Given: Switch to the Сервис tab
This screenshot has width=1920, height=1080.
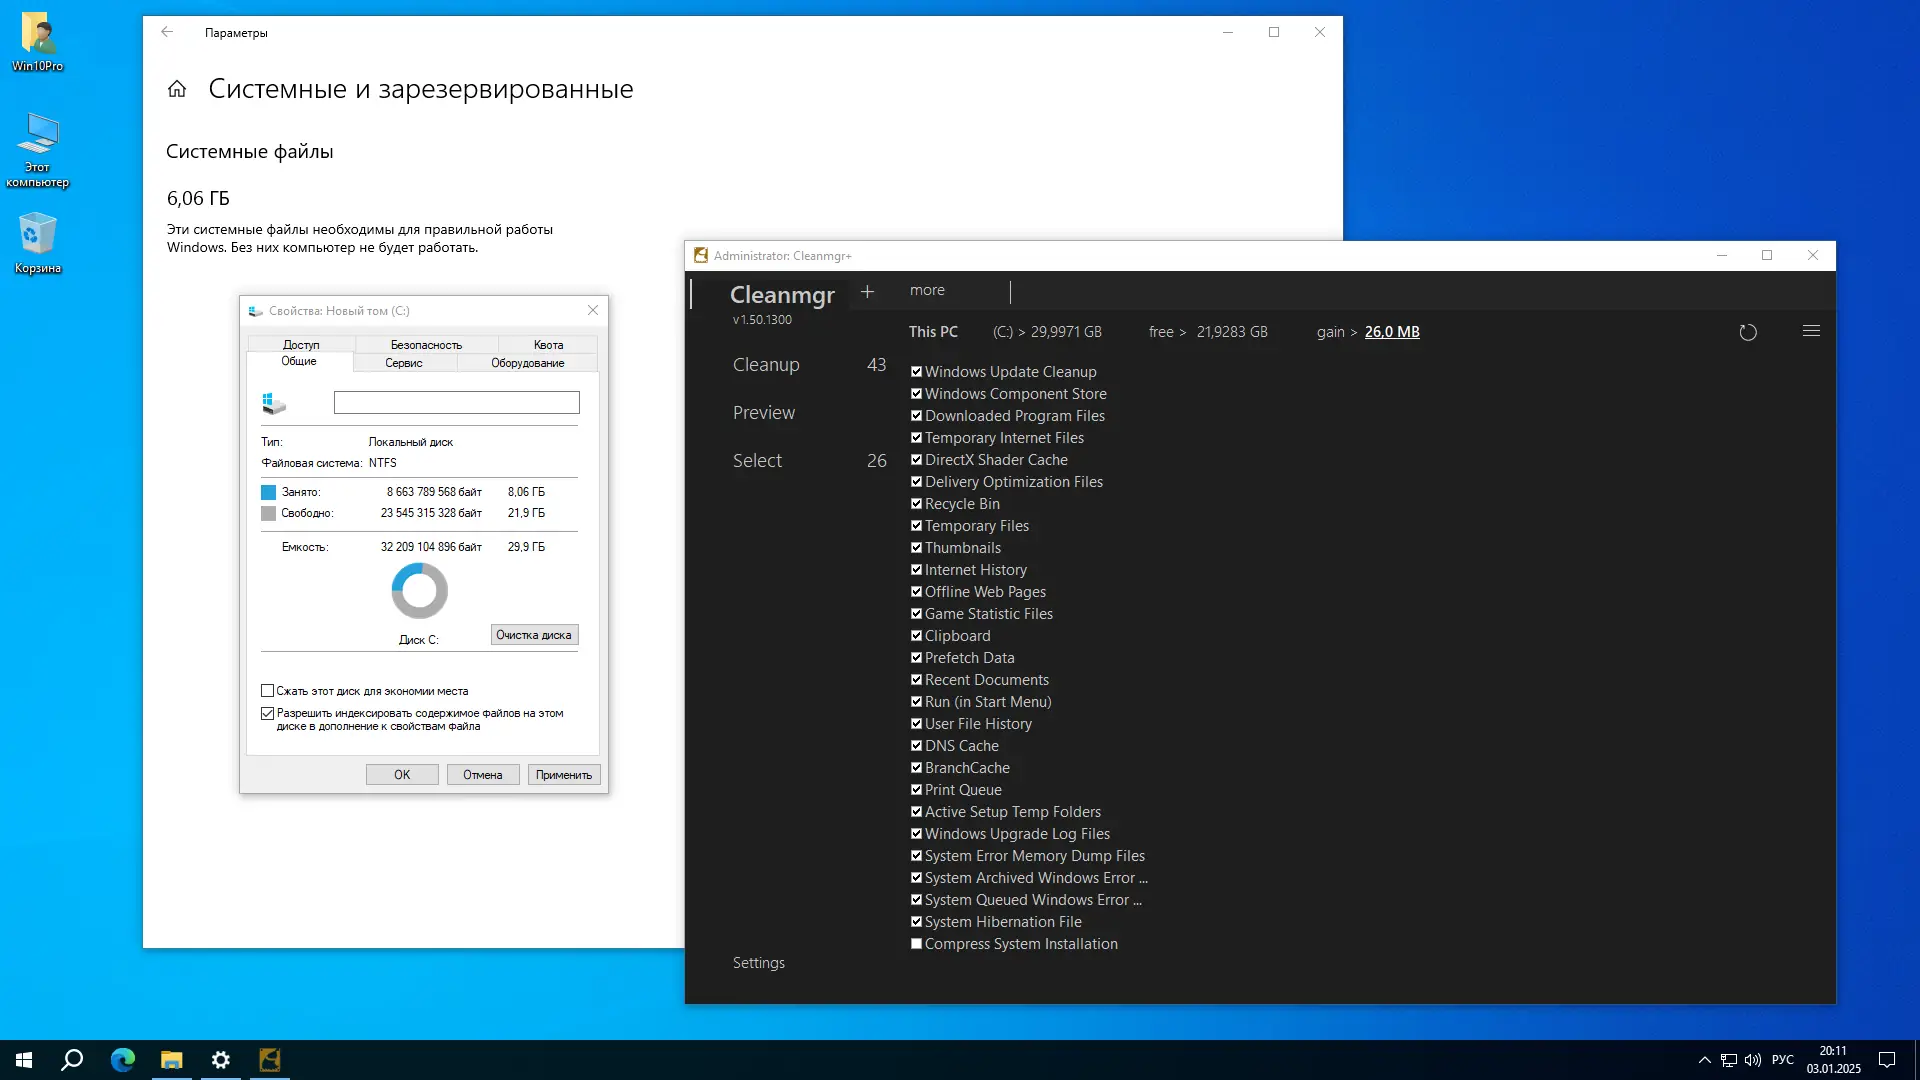Looking at the screenshot, I should [404, 363].
